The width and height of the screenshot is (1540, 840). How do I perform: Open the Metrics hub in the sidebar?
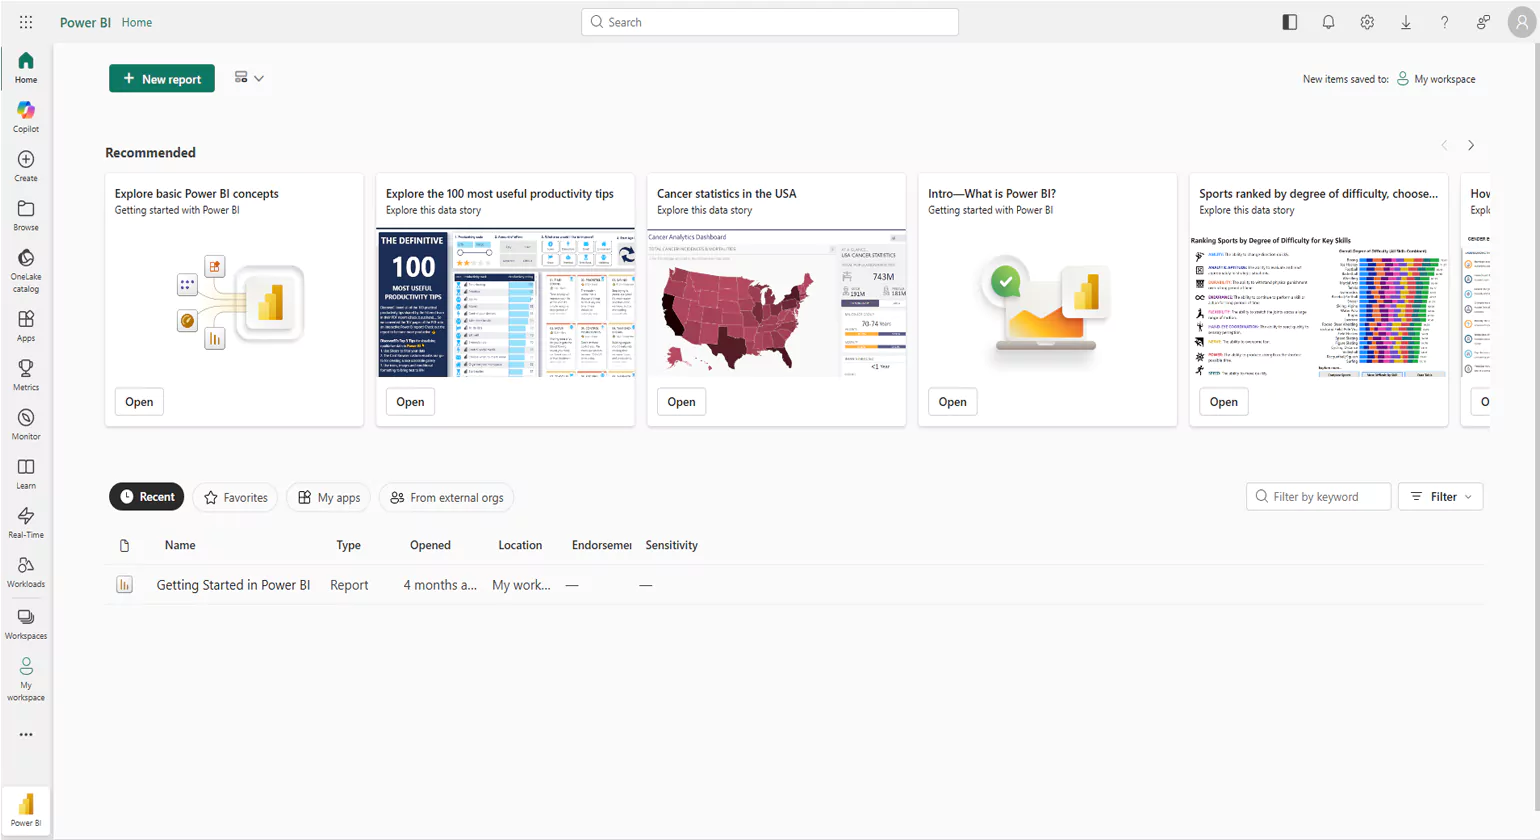point(25,375)
